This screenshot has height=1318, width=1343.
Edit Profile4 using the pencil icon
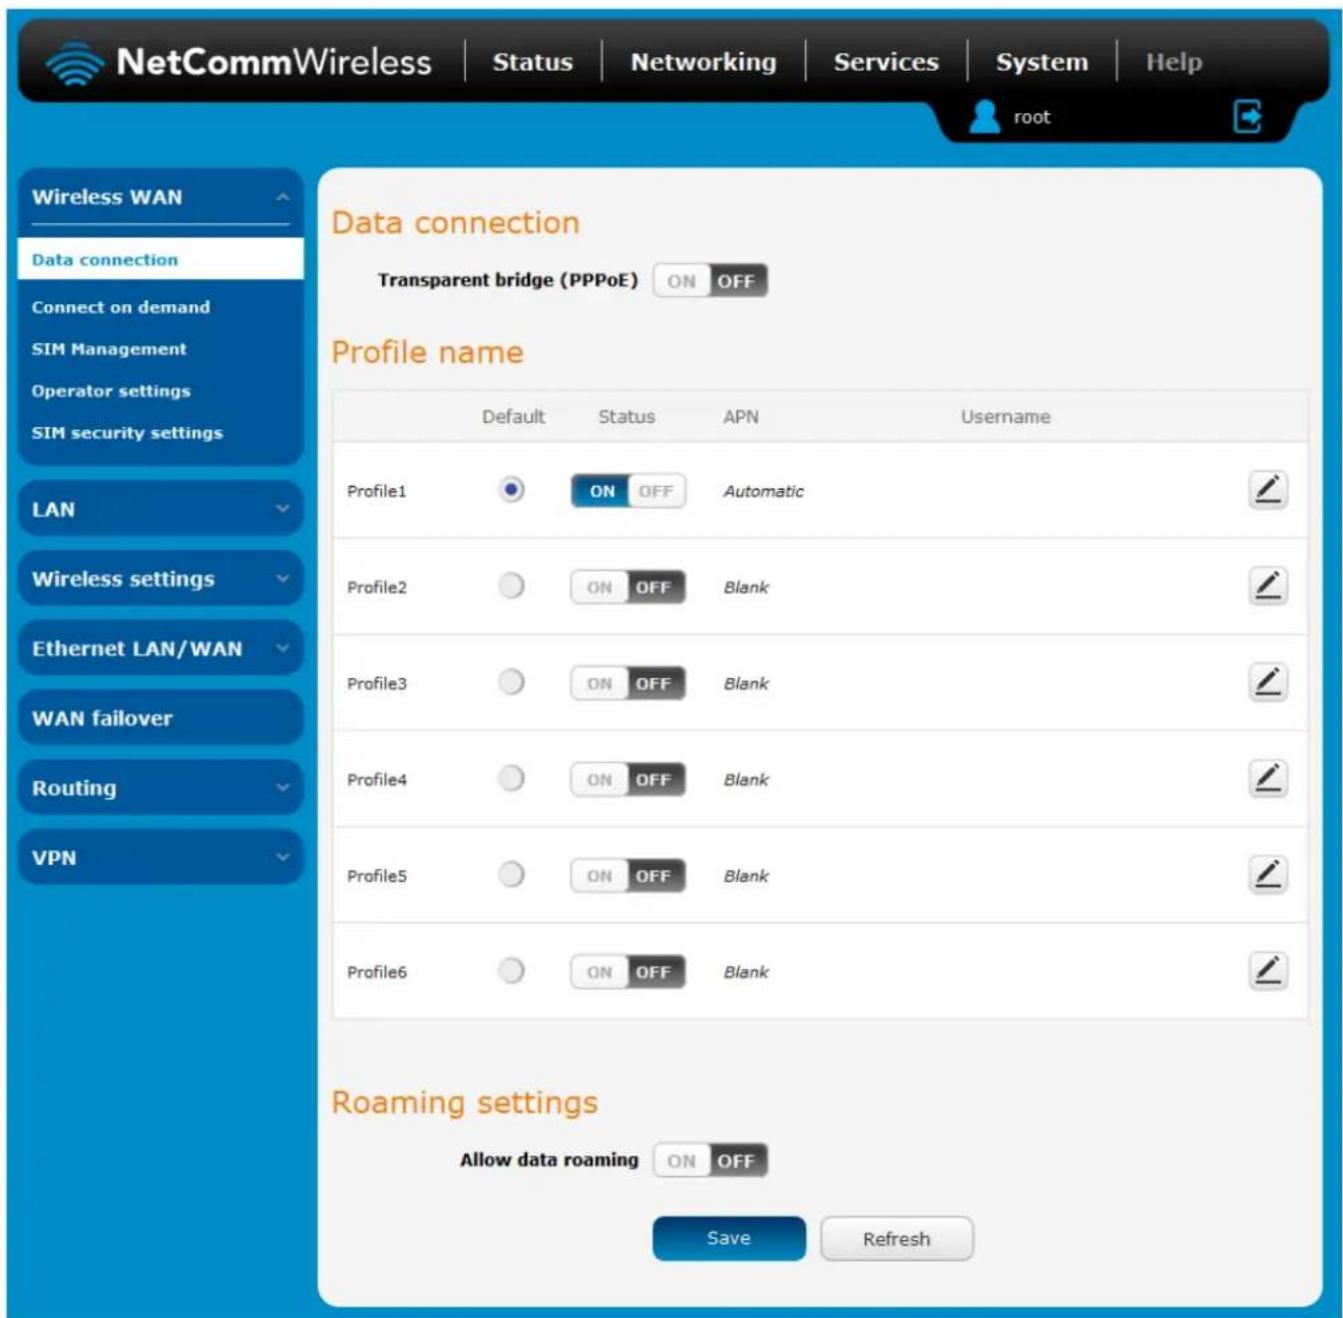point(1267,778)
